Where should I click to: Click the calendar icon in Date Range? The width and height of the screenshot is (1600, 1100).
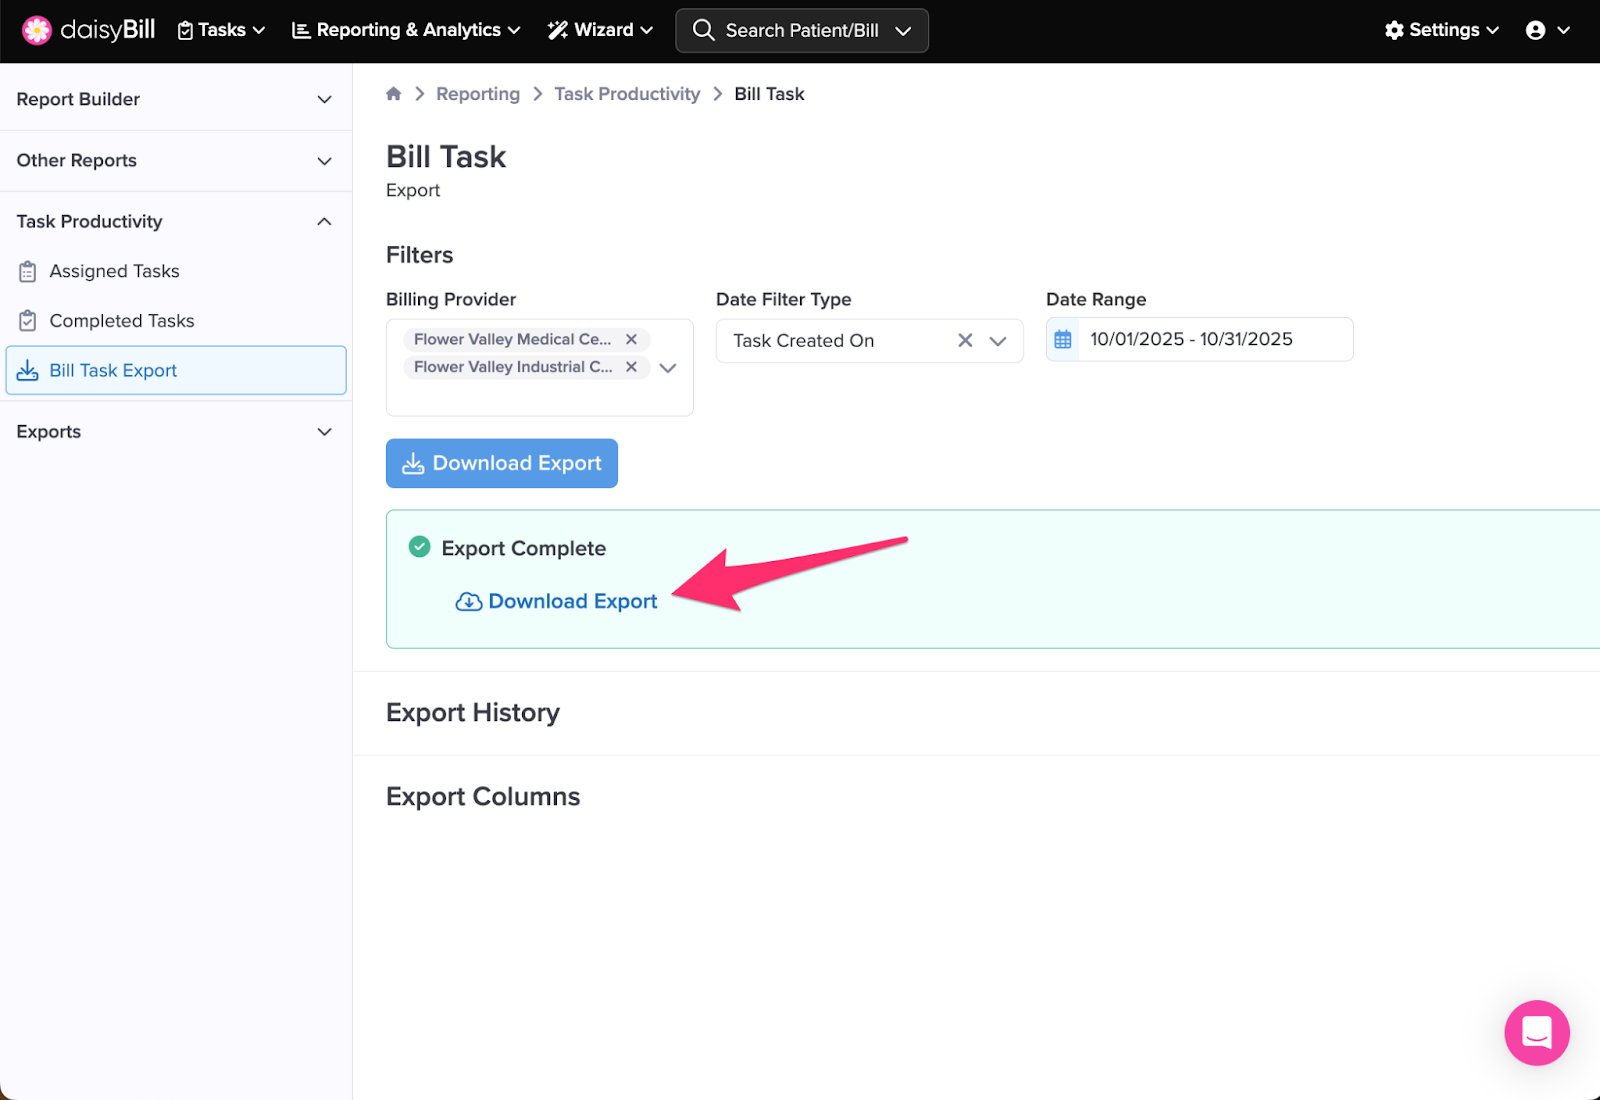pyautogui.click(x=1063, y=340)
